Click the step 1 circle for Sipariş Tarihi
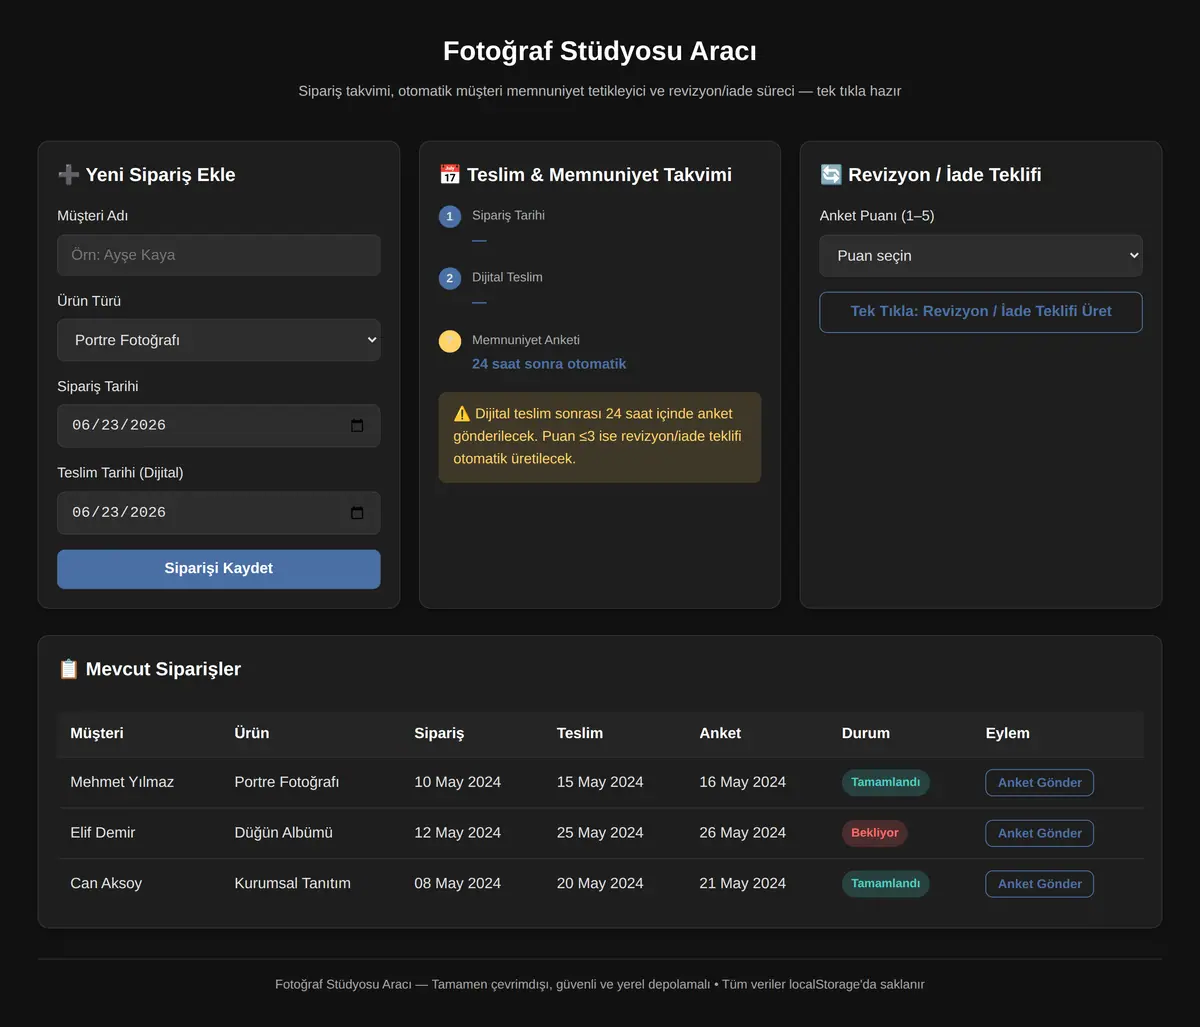Image resolution: width=1200 pixels, height=1027 pixels. point(450,216)
